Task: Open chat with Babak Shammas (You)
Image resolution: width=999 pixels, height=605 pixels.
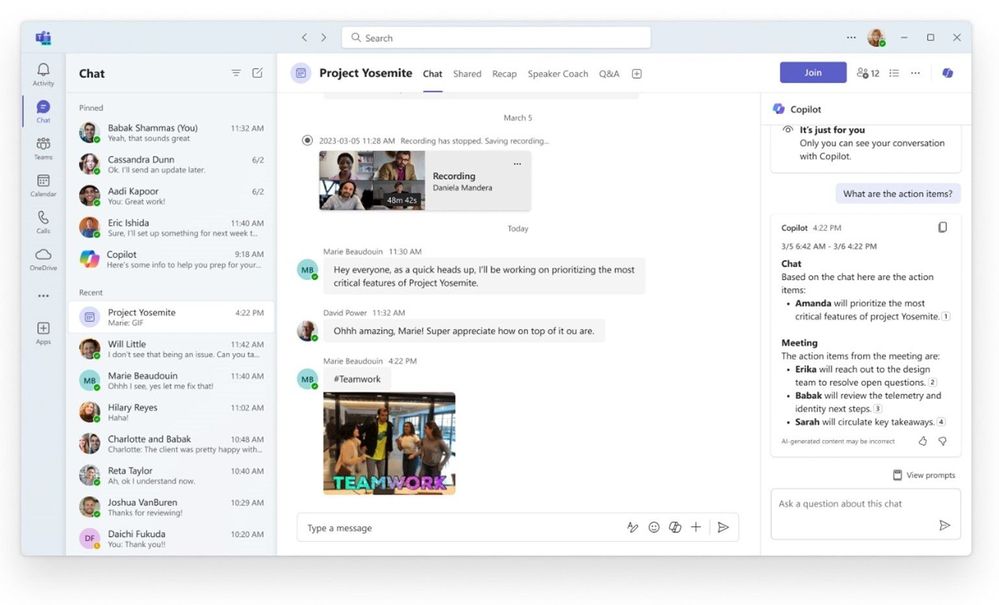Action: tap(171, 132)
